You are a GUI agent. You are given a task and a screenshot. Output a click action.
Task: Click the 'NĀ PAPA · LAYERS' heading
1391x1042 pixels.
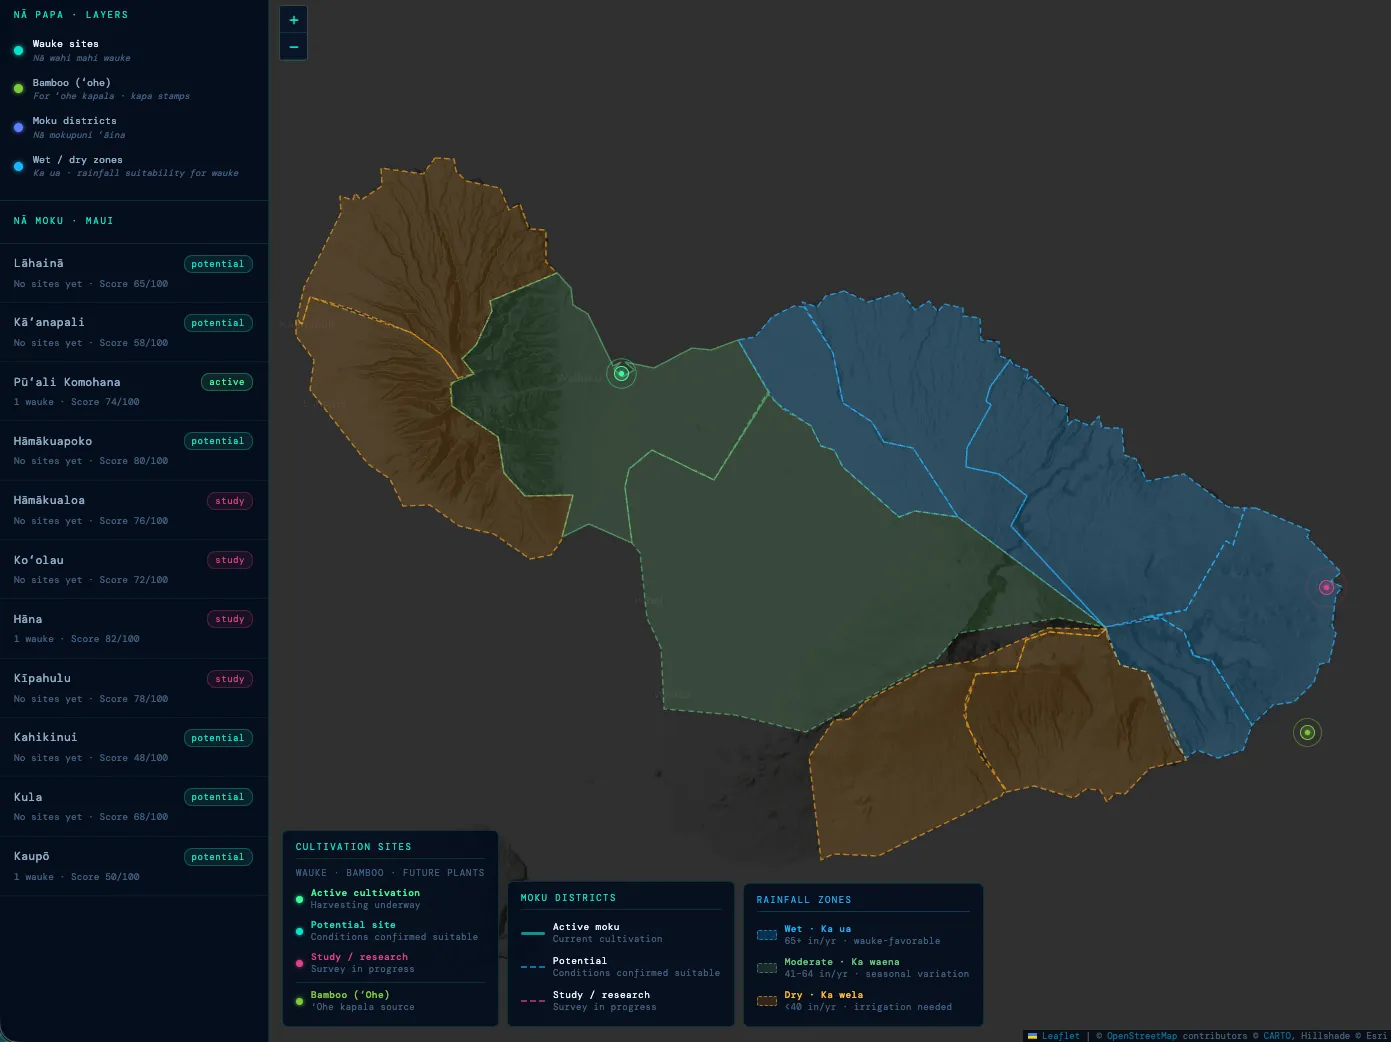(71, 15)
